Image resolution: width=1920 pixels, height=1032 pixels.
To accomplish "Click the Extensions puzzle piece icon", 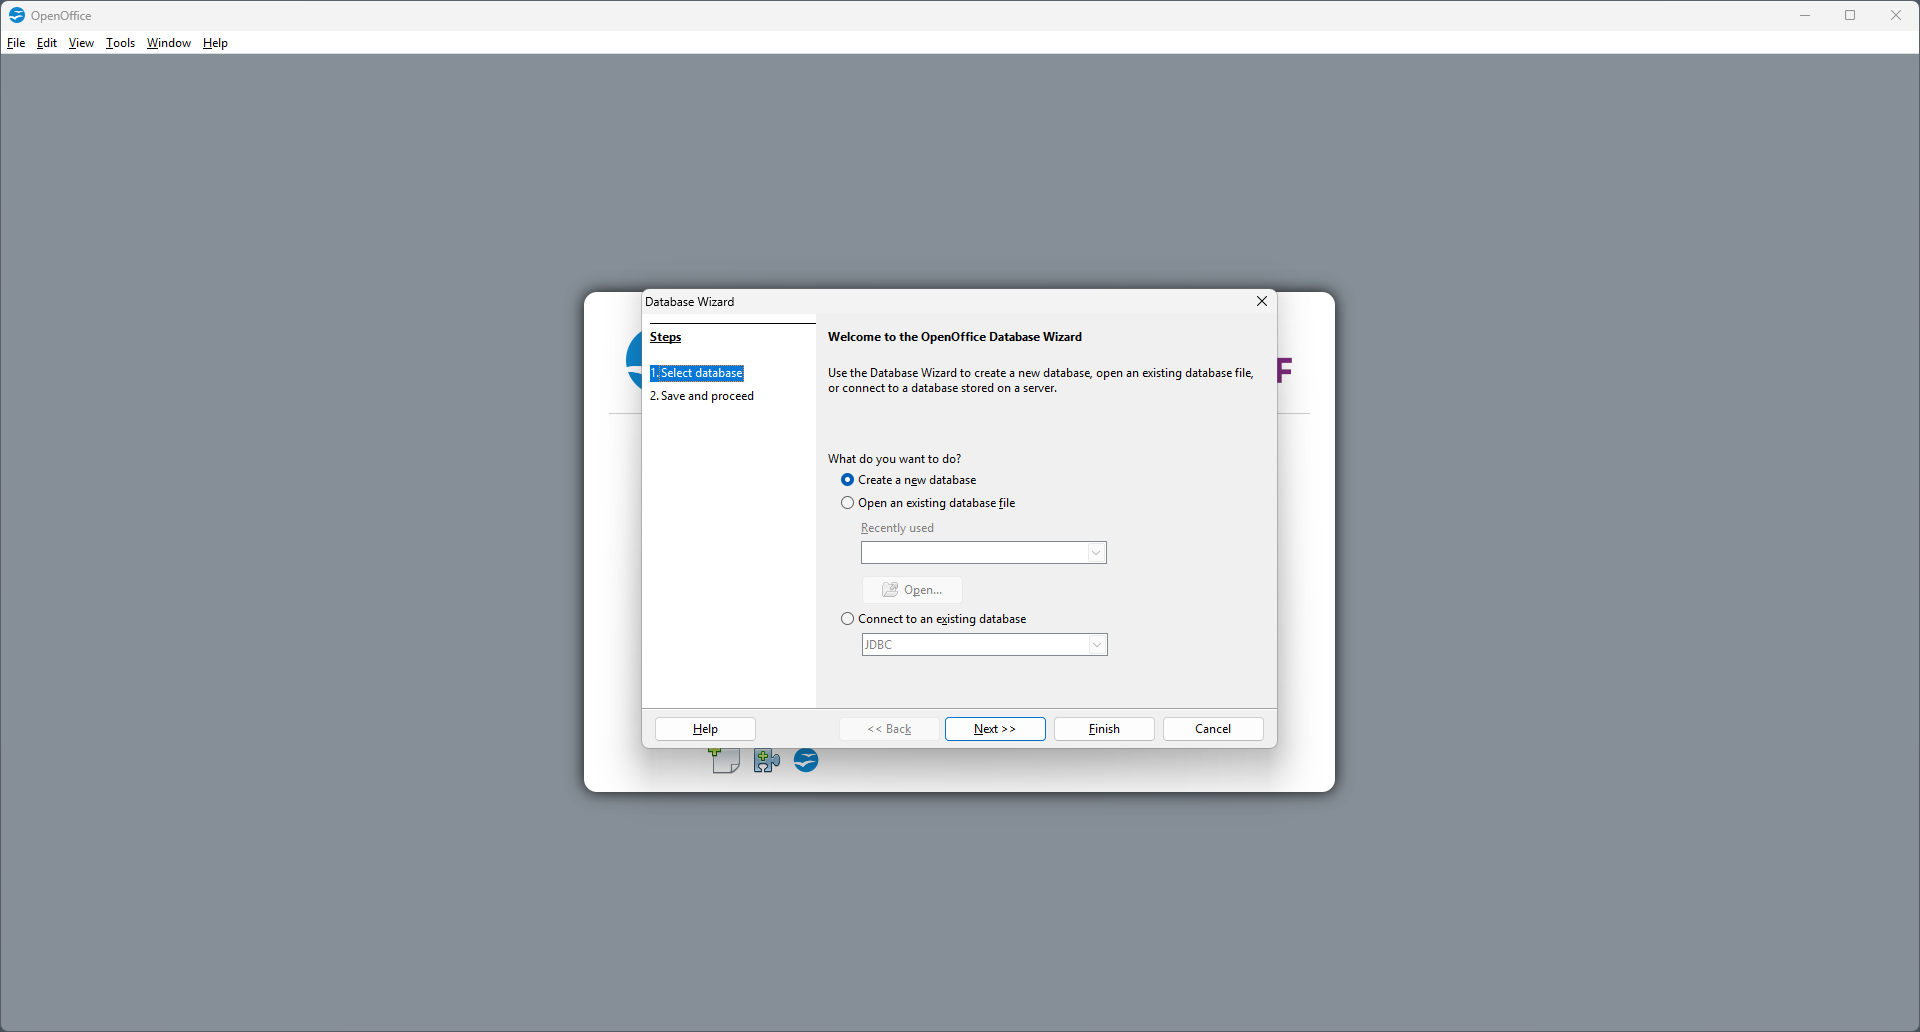I will (x=766, y=761).
